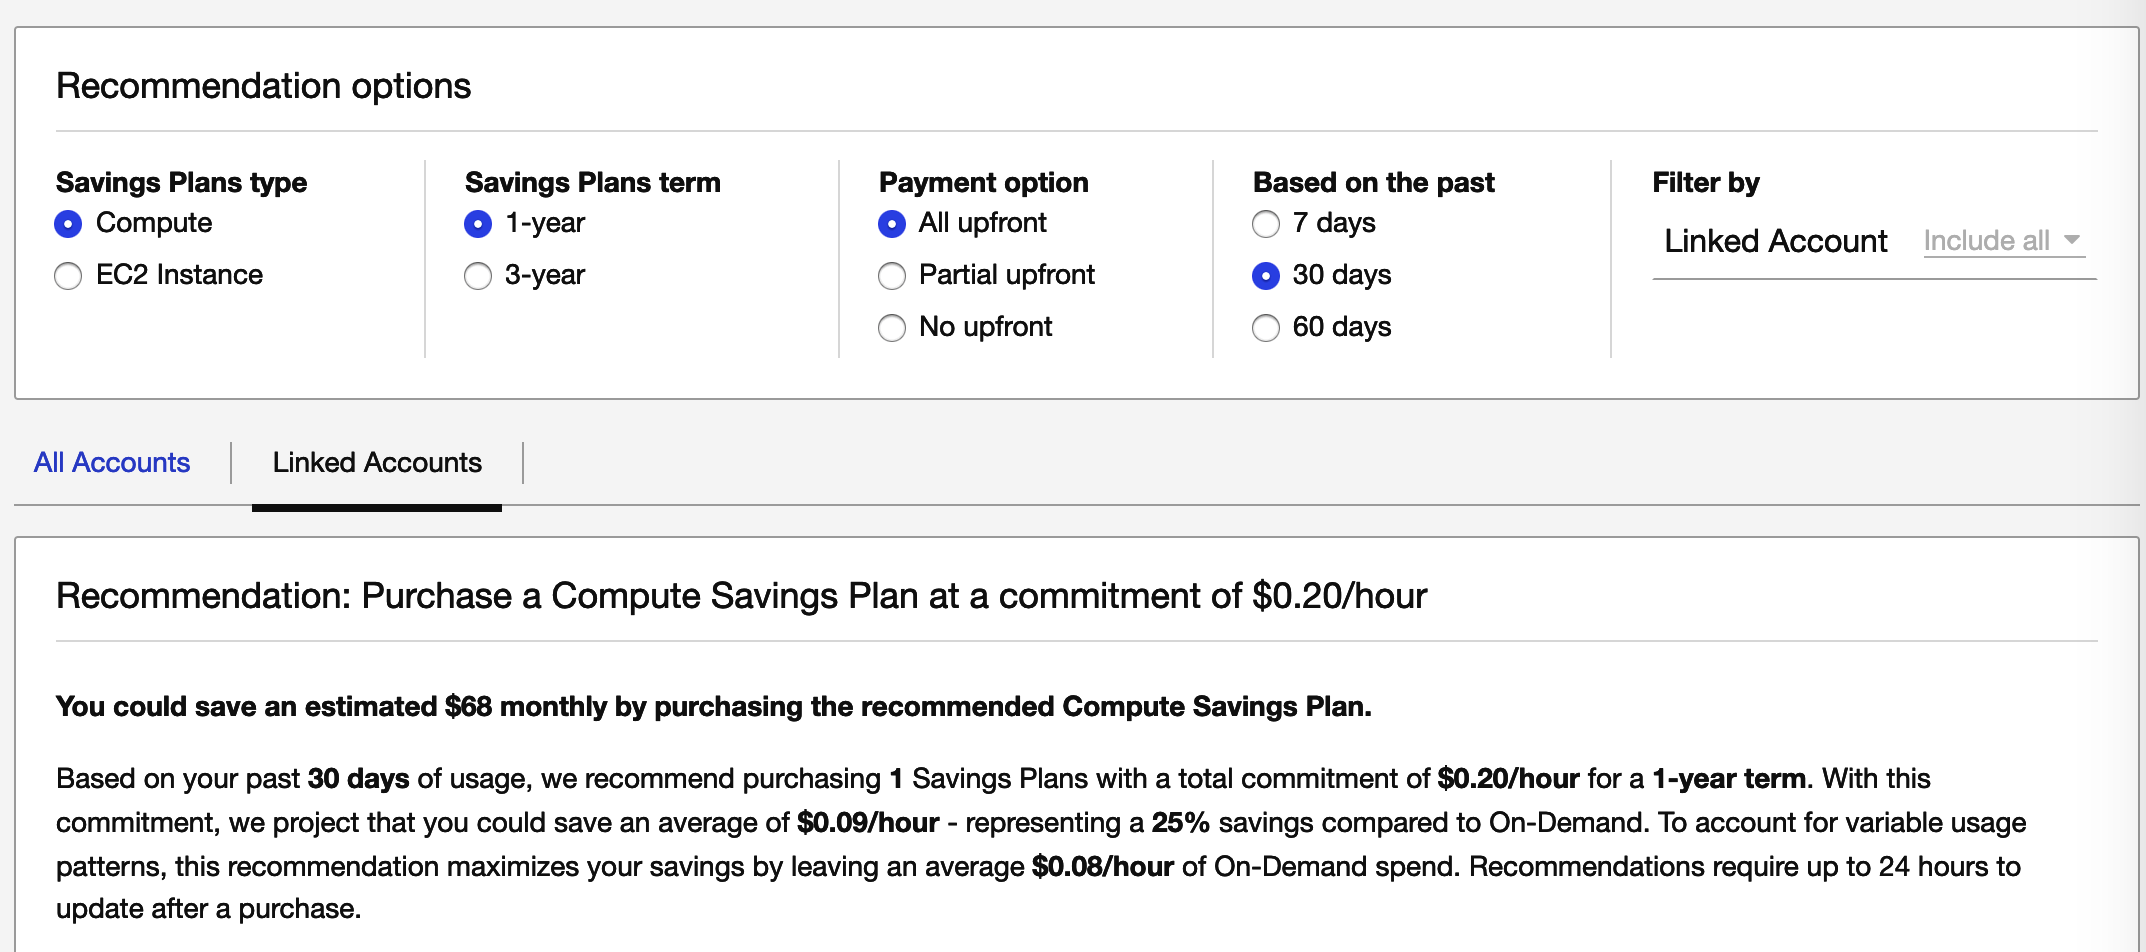Open the Include all dropdown
The width and height of the screenshot is (2146, 952).
tap(2003, 241)
